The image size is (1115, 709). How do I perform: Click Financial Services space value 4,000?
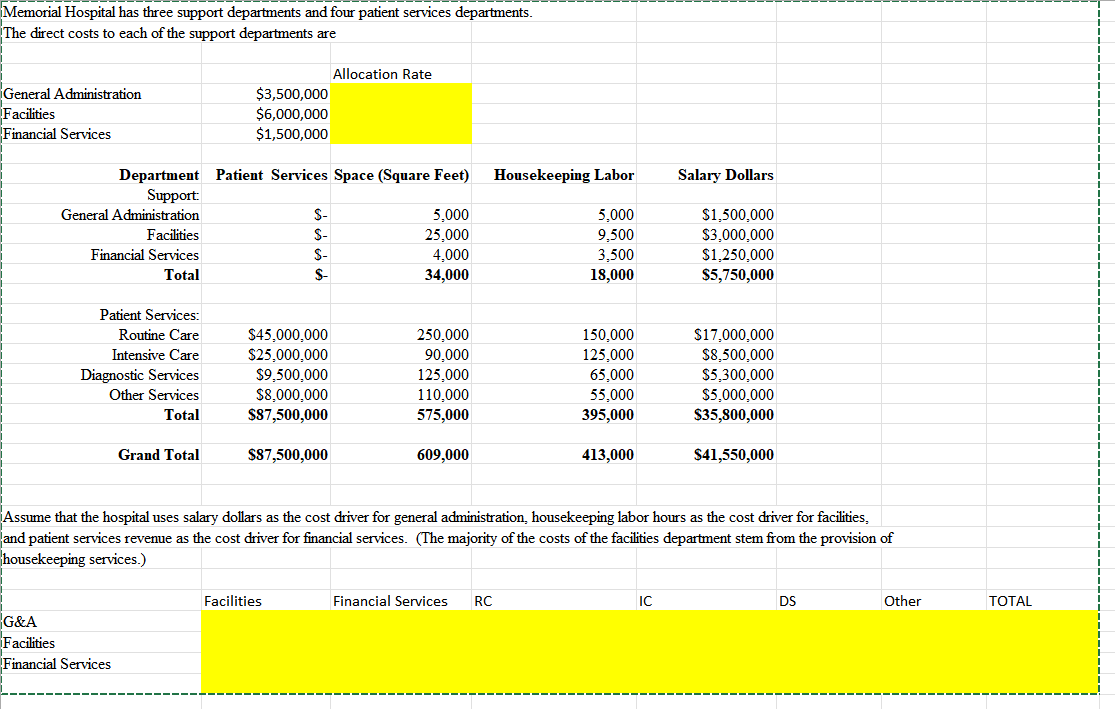pos(451,255)
